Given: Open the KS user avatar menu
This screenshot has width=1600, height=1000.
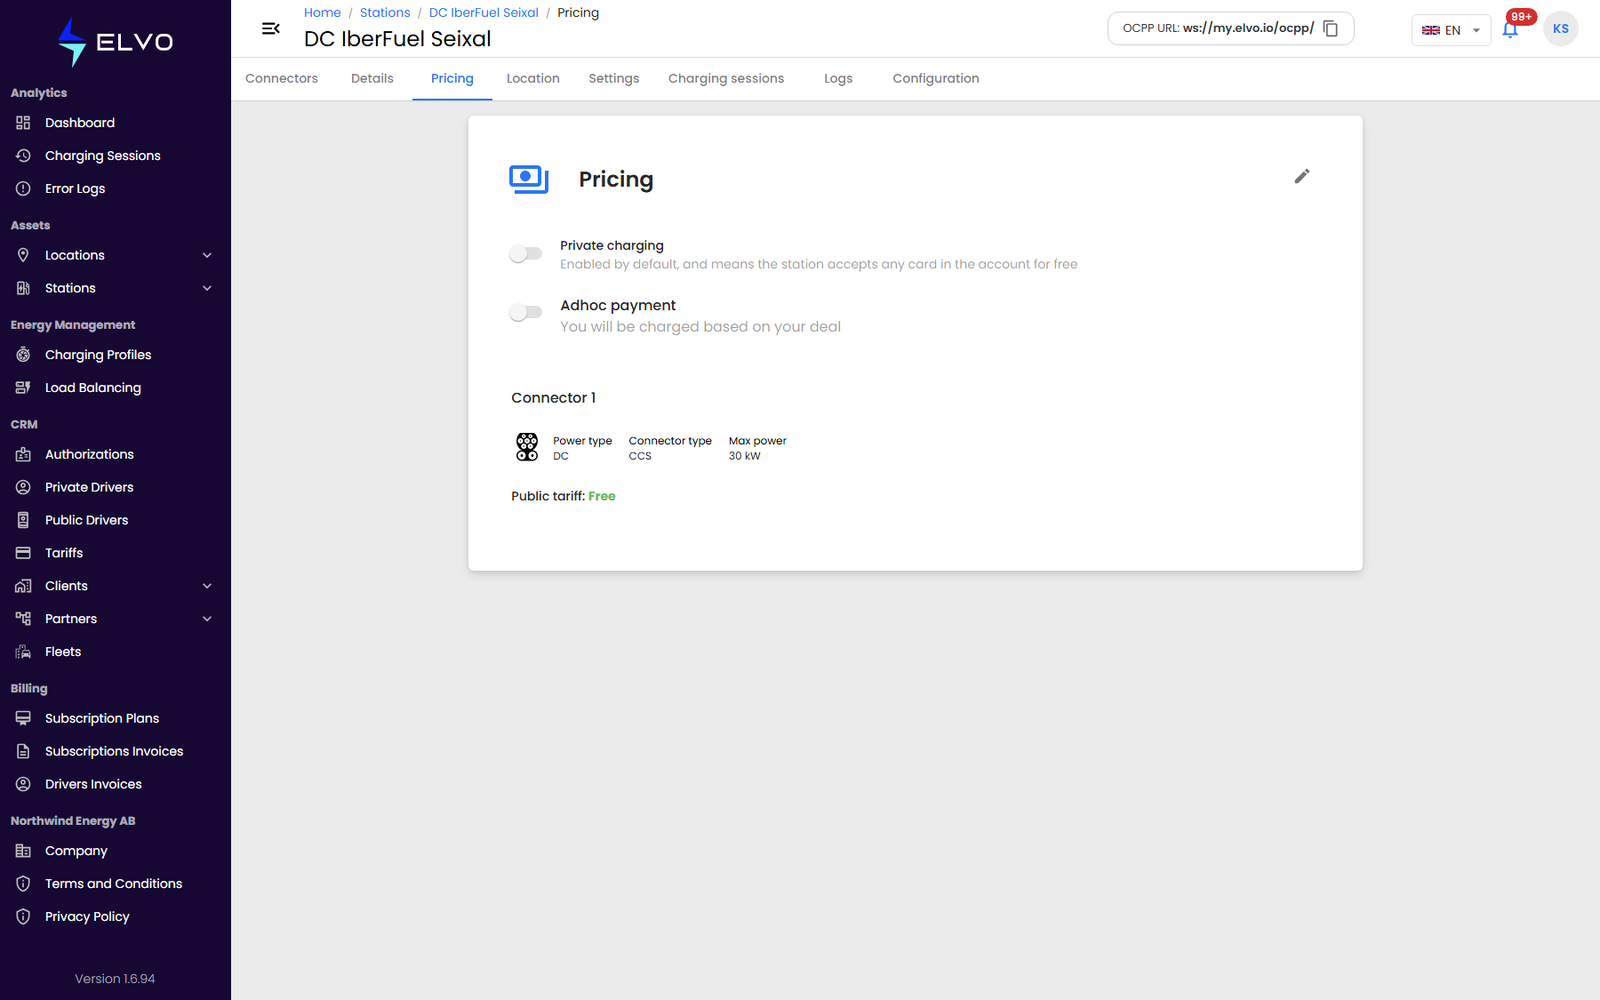Looking at the screenshot, I should [x=1560, y=29].
